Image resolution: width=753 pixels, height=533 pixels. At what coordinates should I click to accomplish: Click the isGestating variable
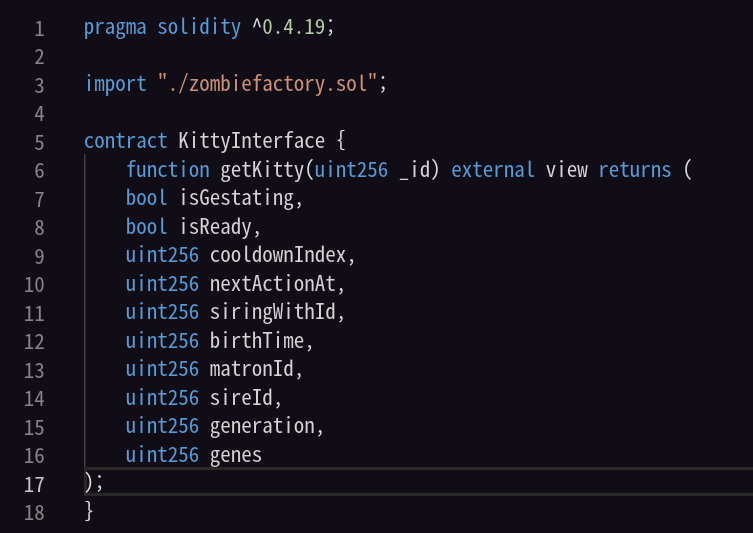pos(236,198)
